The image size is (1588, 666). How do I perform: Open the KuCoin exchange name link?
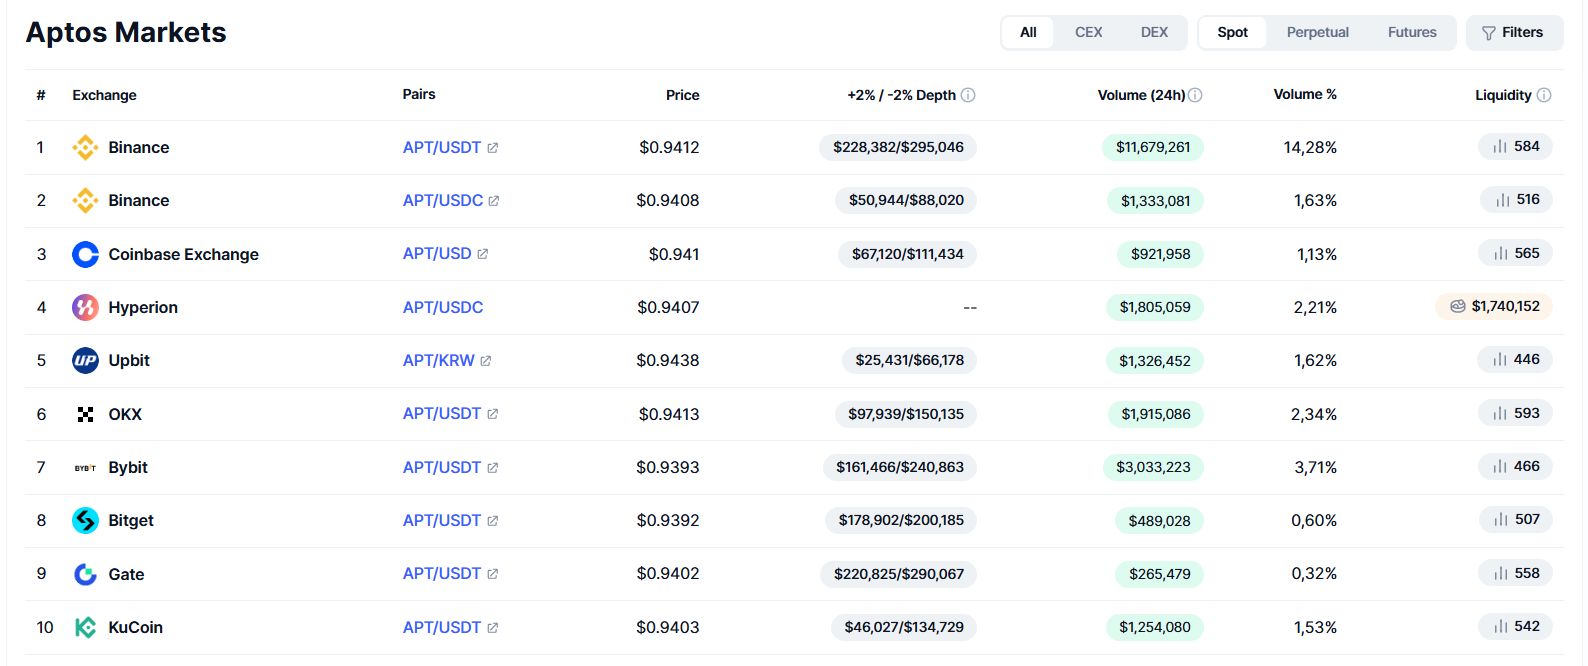136,627
